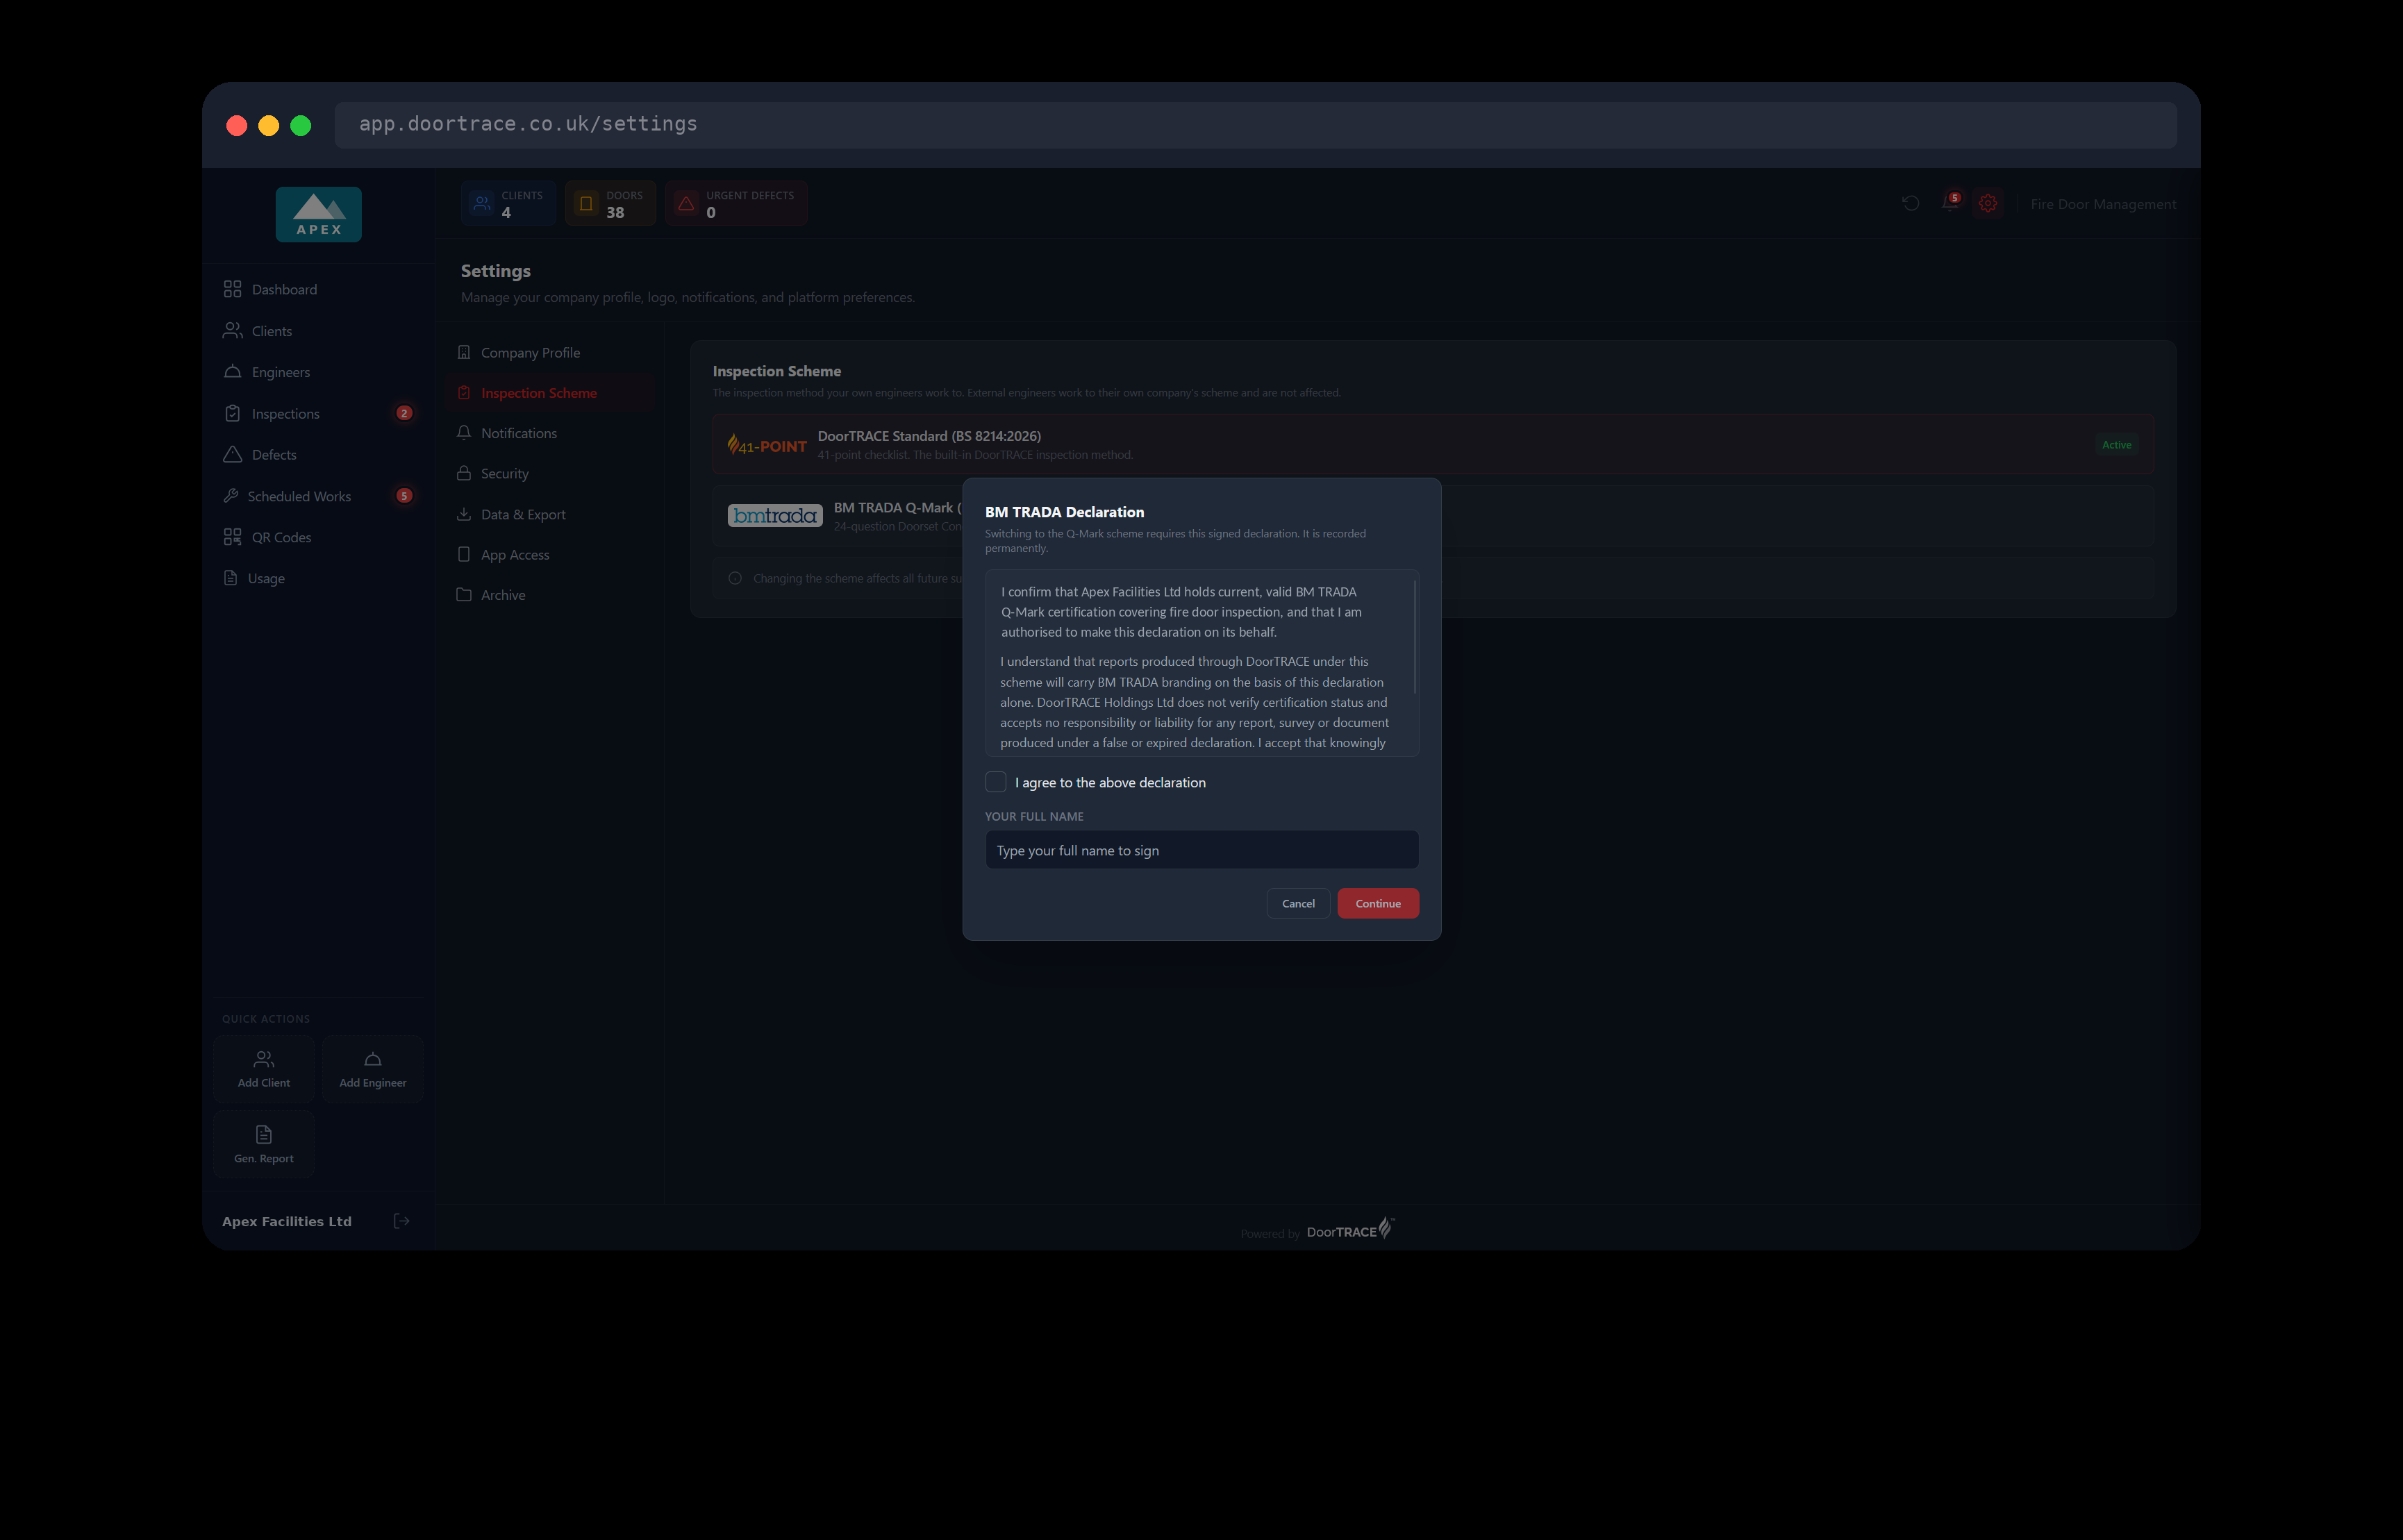This screenshot has width=2403, height=1540.
Task: Click the Gen. Report quick action icon
Action: click(x=264, y=1134)
